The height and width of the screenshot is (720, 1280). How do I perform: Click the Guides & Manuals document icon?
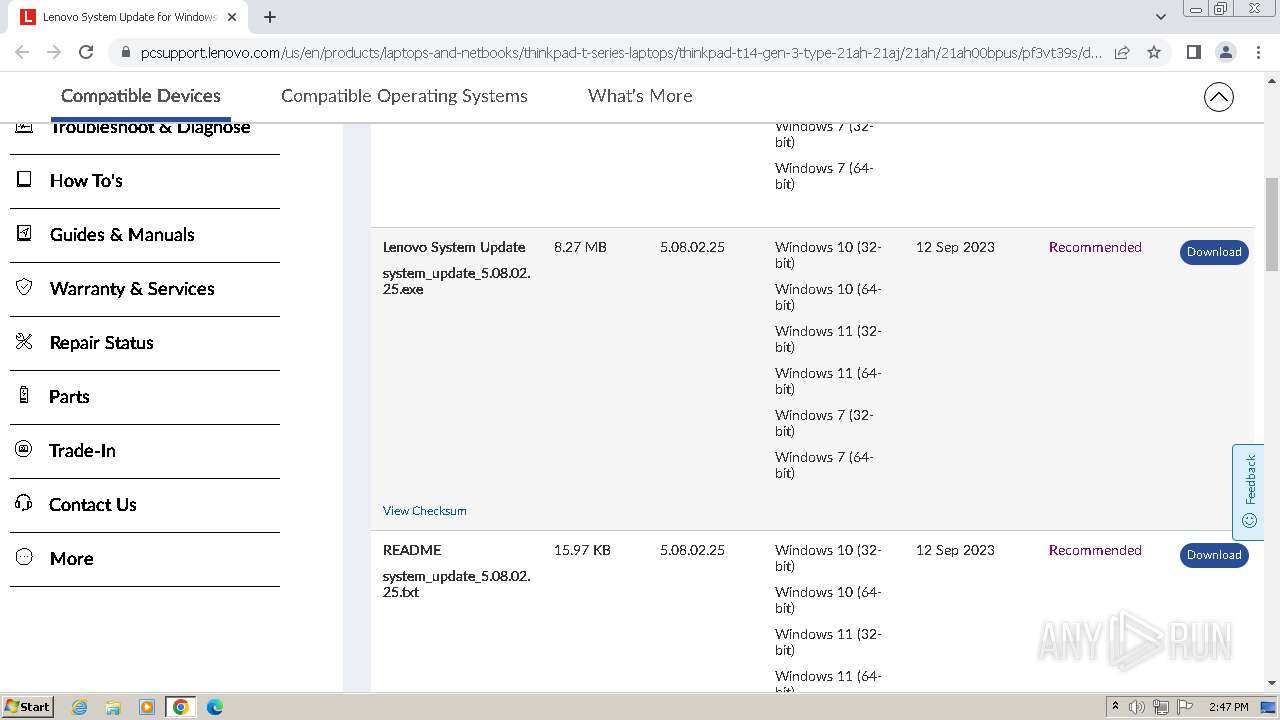(x=24, y=233)
